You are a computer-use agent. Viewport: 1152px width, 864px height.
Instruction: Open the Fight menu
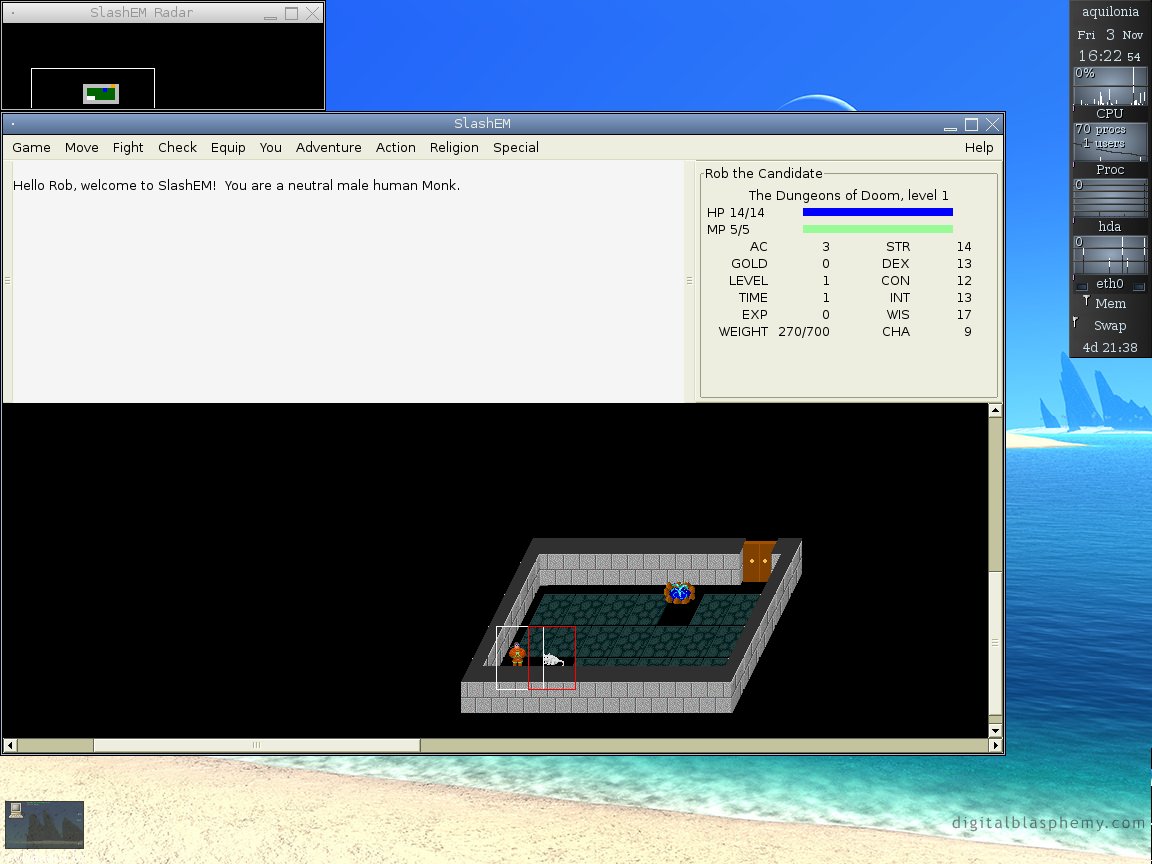click(x=128, y=147)
